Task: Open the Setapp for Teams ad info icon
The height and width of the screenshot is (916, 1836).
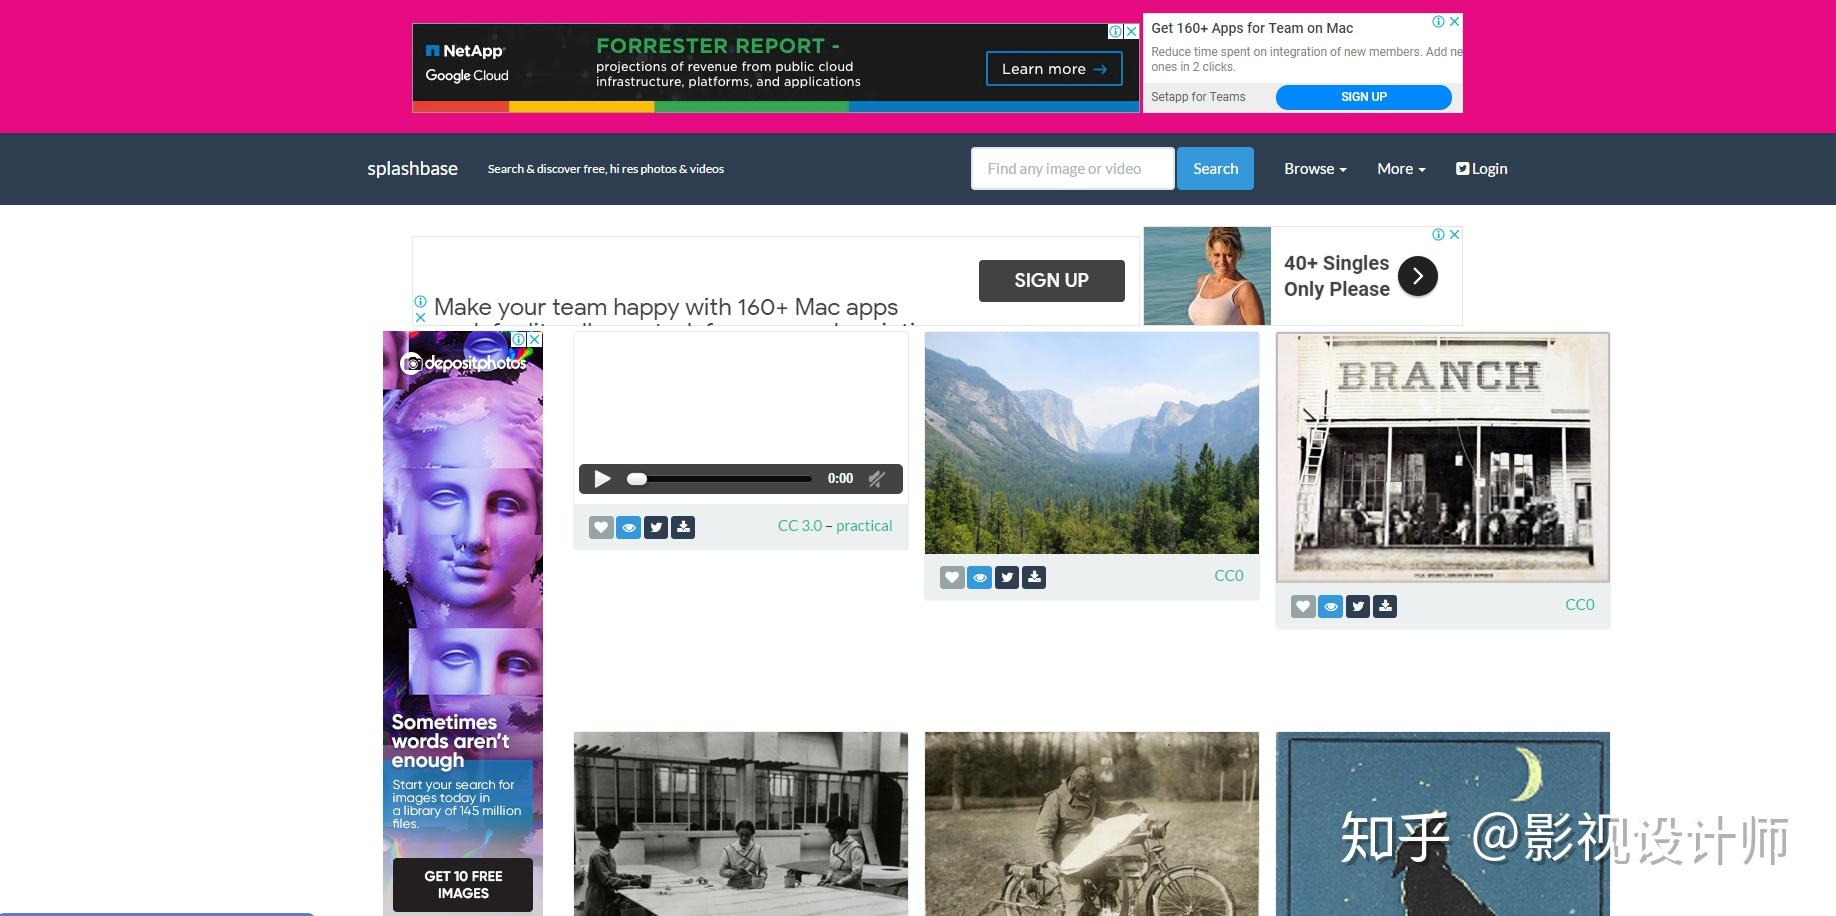Action: point(1438,21)
